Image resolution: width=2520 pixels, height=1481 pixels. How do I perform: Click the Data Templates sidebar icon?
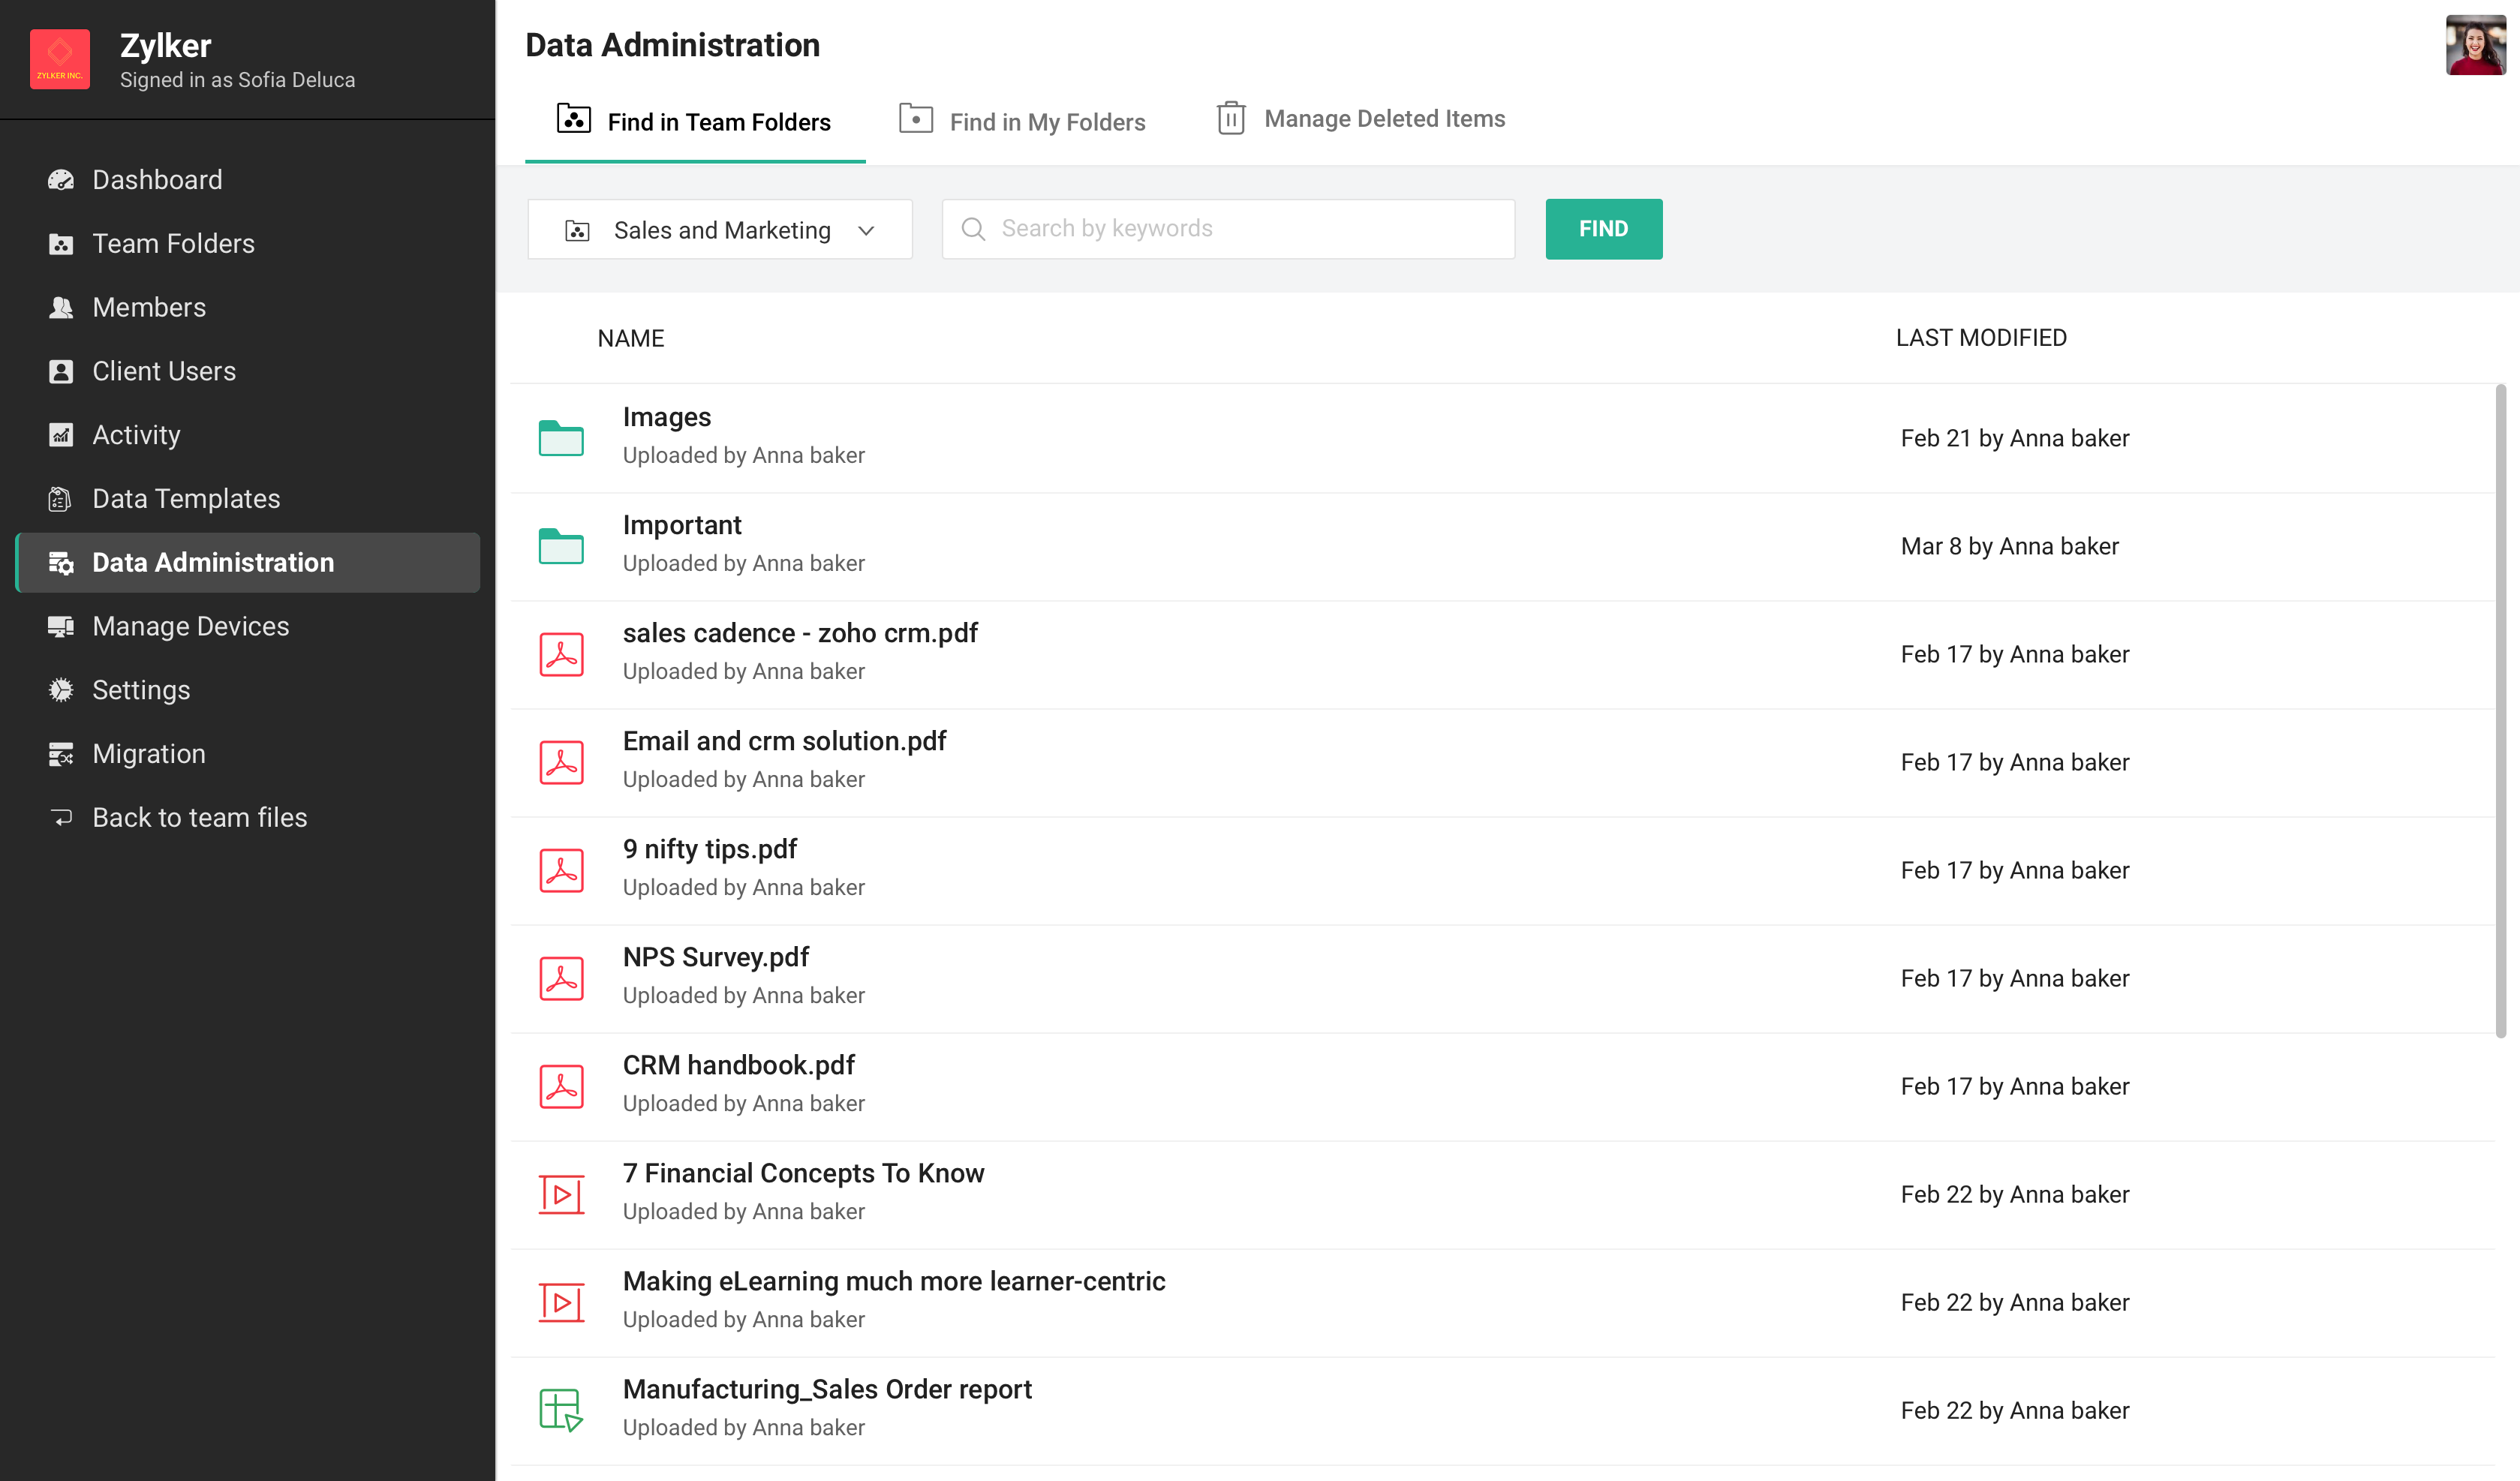[61, 499]
